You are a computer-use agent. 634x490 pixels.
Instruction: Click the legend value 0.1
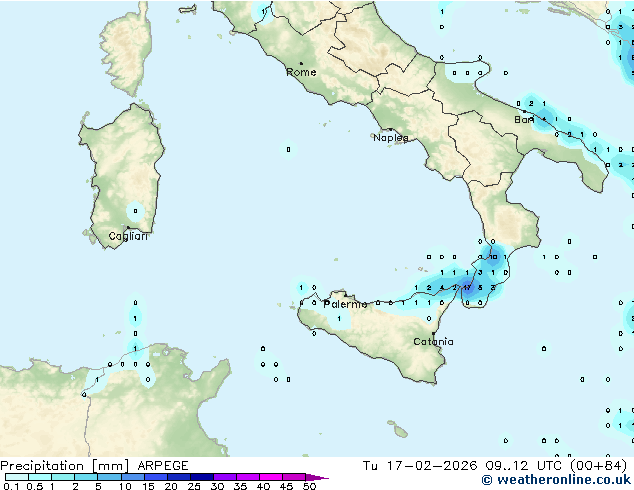click(x=11, y=486)
